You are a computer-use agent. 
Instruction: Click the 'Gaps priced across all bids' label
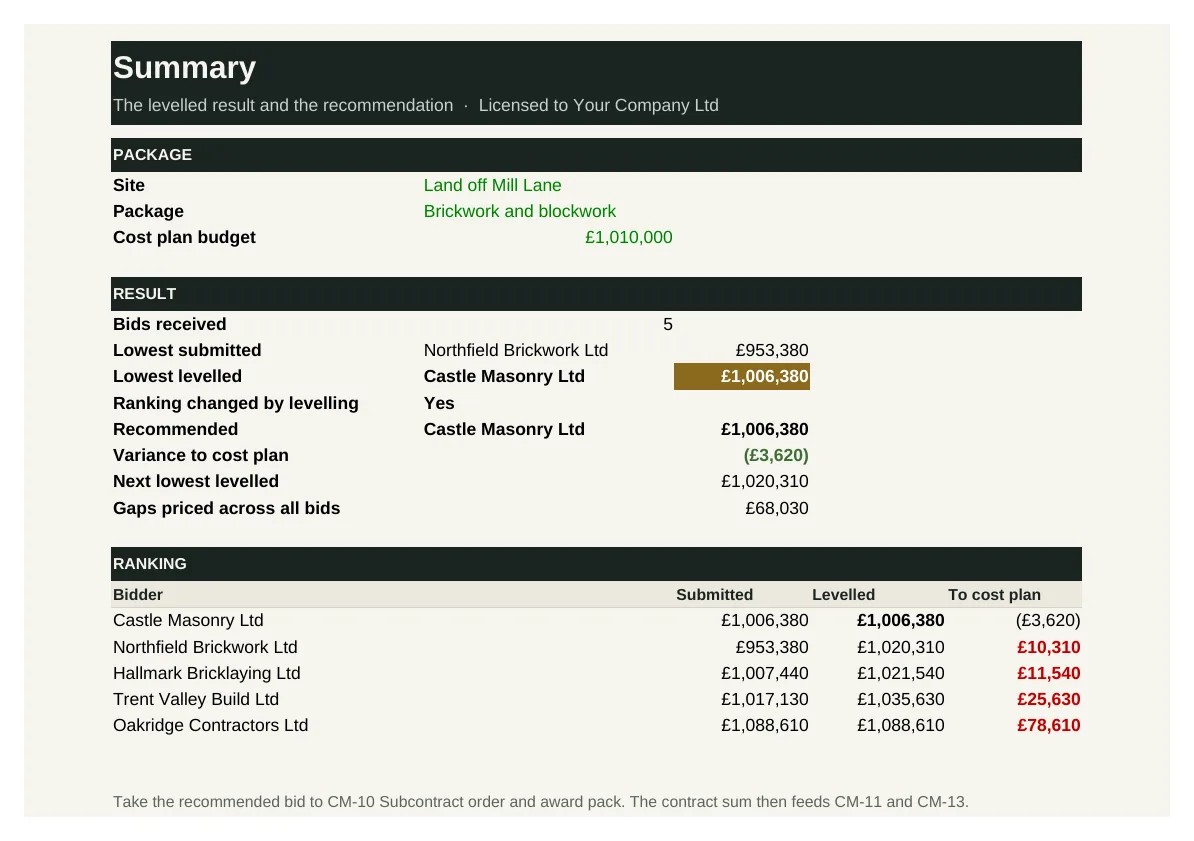[226, 508]
